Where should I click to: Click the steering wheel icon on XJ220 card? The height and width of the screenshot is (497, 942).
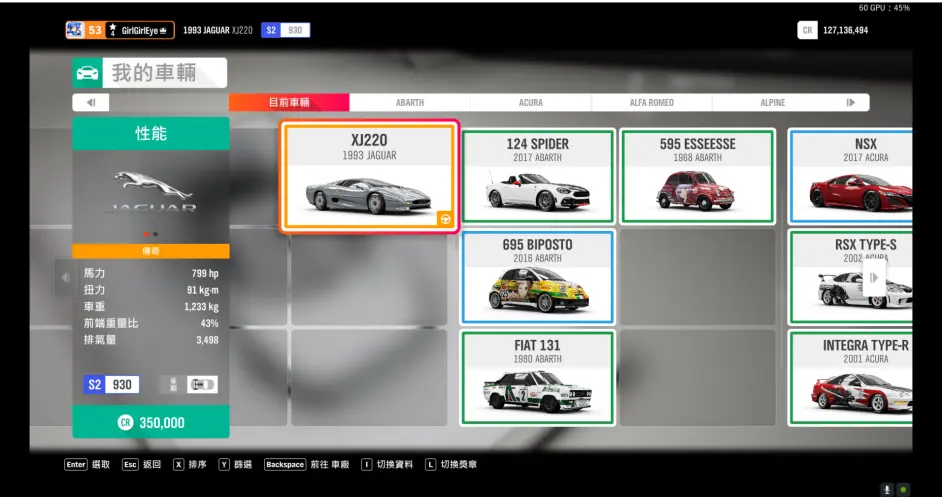pyautogui.click(x=445, y=219)
